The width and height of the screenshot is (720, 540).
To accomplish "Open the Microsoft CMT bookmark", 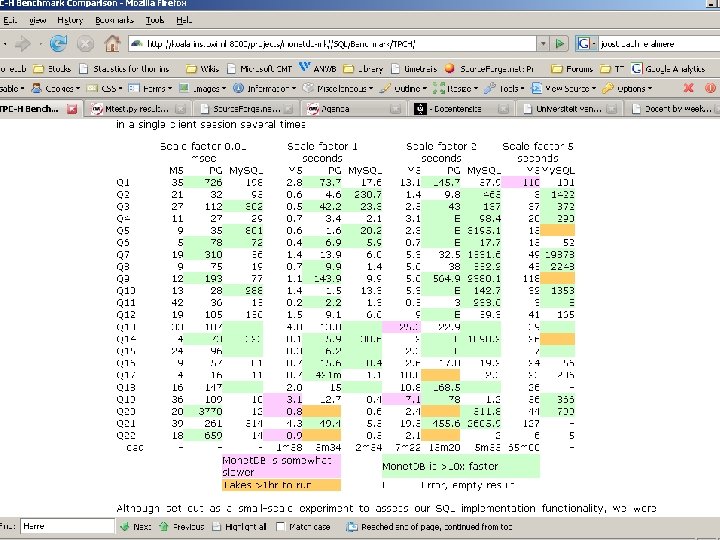I will pos(259,69).
